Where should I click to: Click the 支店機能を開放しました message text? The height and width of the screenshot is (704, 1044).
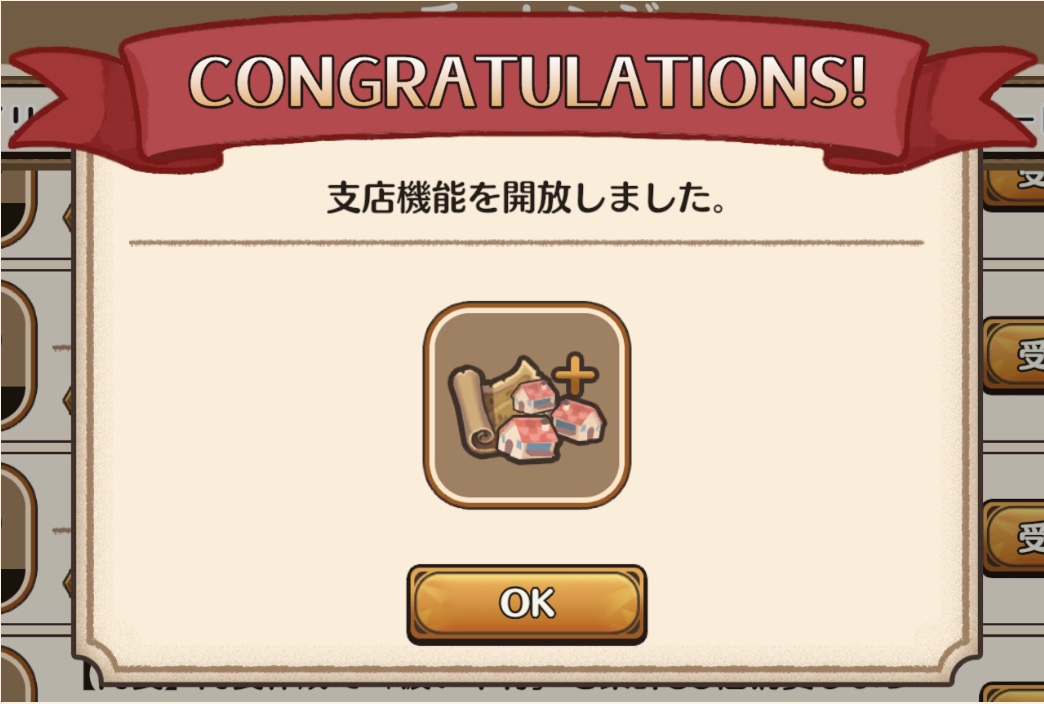point(526,198)
